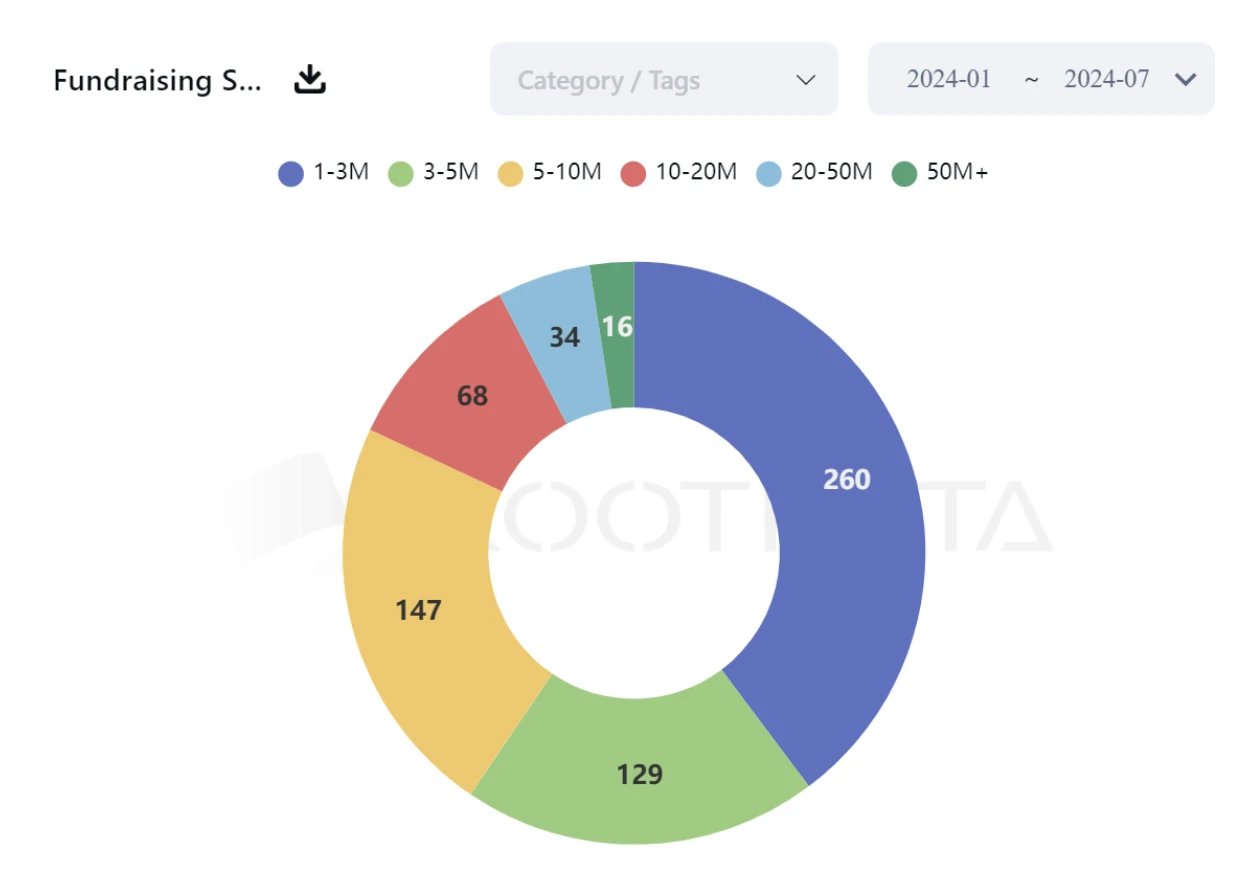Select the 2024-01 start date field
The width and height of the screenshot is (1240, 890).
coord(948,80)
